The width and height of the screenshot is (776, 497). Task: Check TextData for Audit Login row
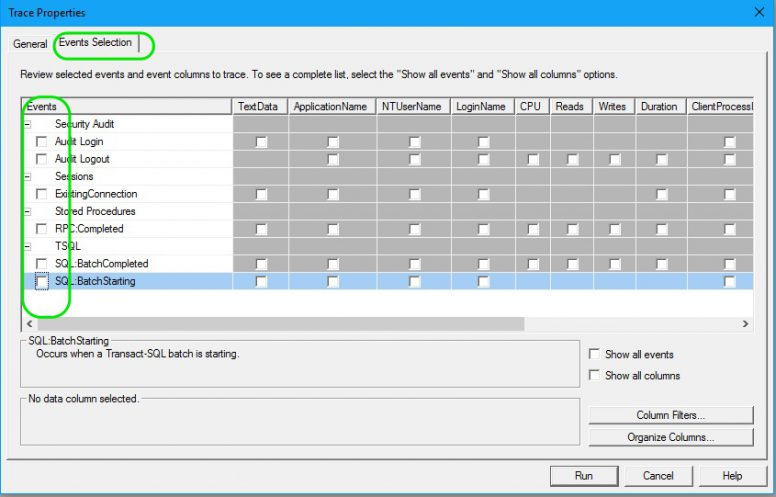[261, 142]
